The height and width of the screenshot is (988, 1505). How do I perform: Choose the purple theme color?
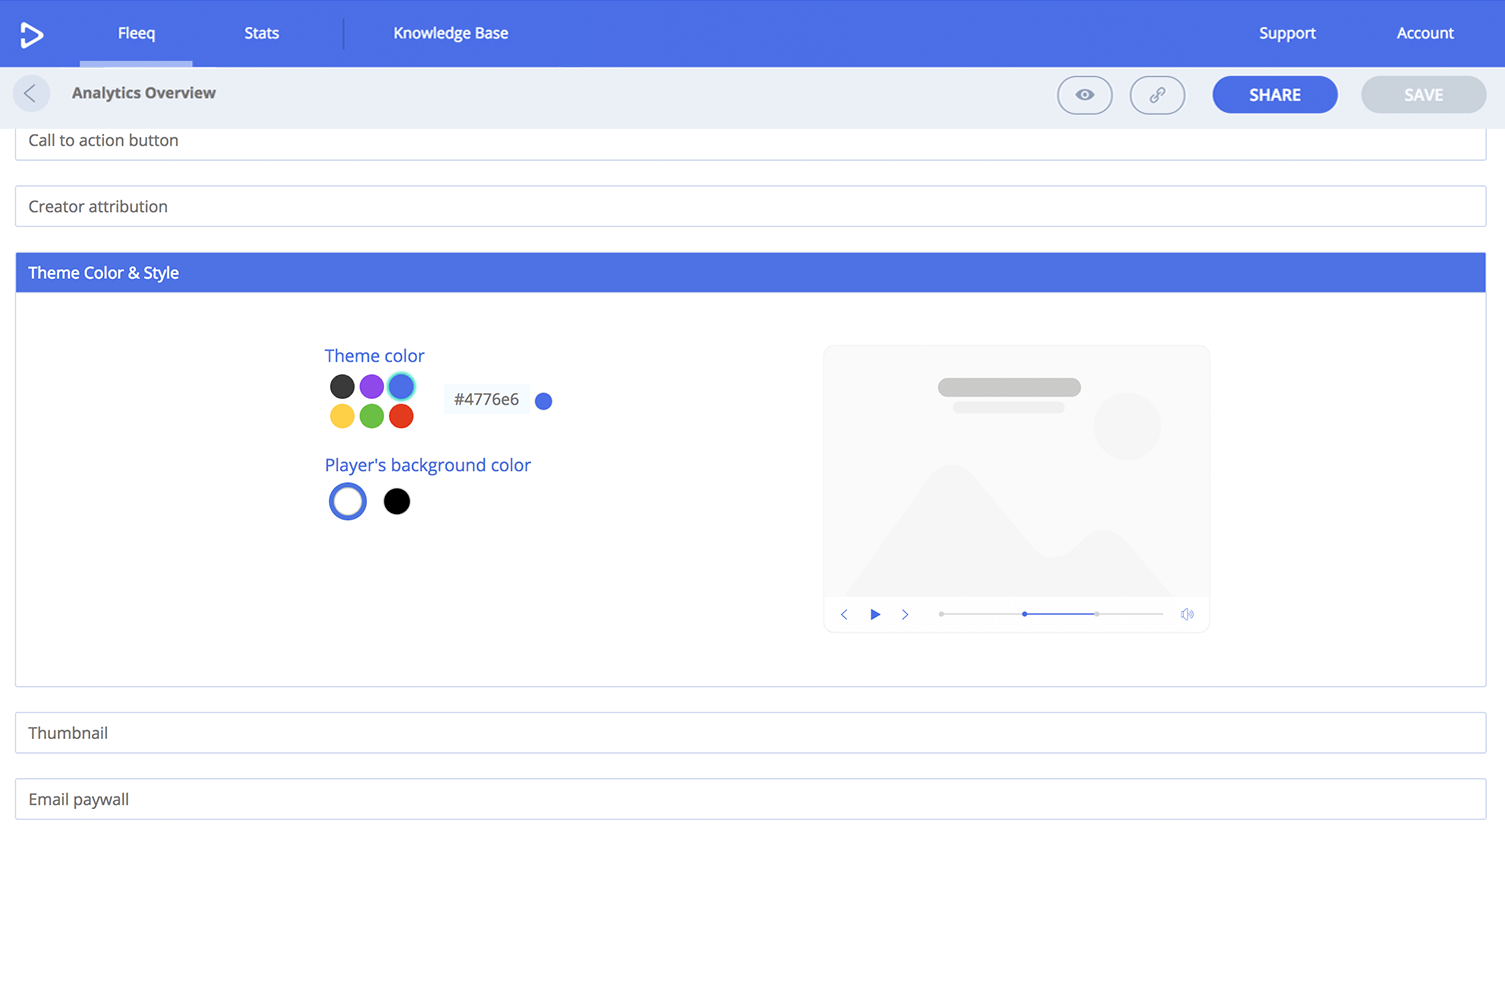[372, 387]
